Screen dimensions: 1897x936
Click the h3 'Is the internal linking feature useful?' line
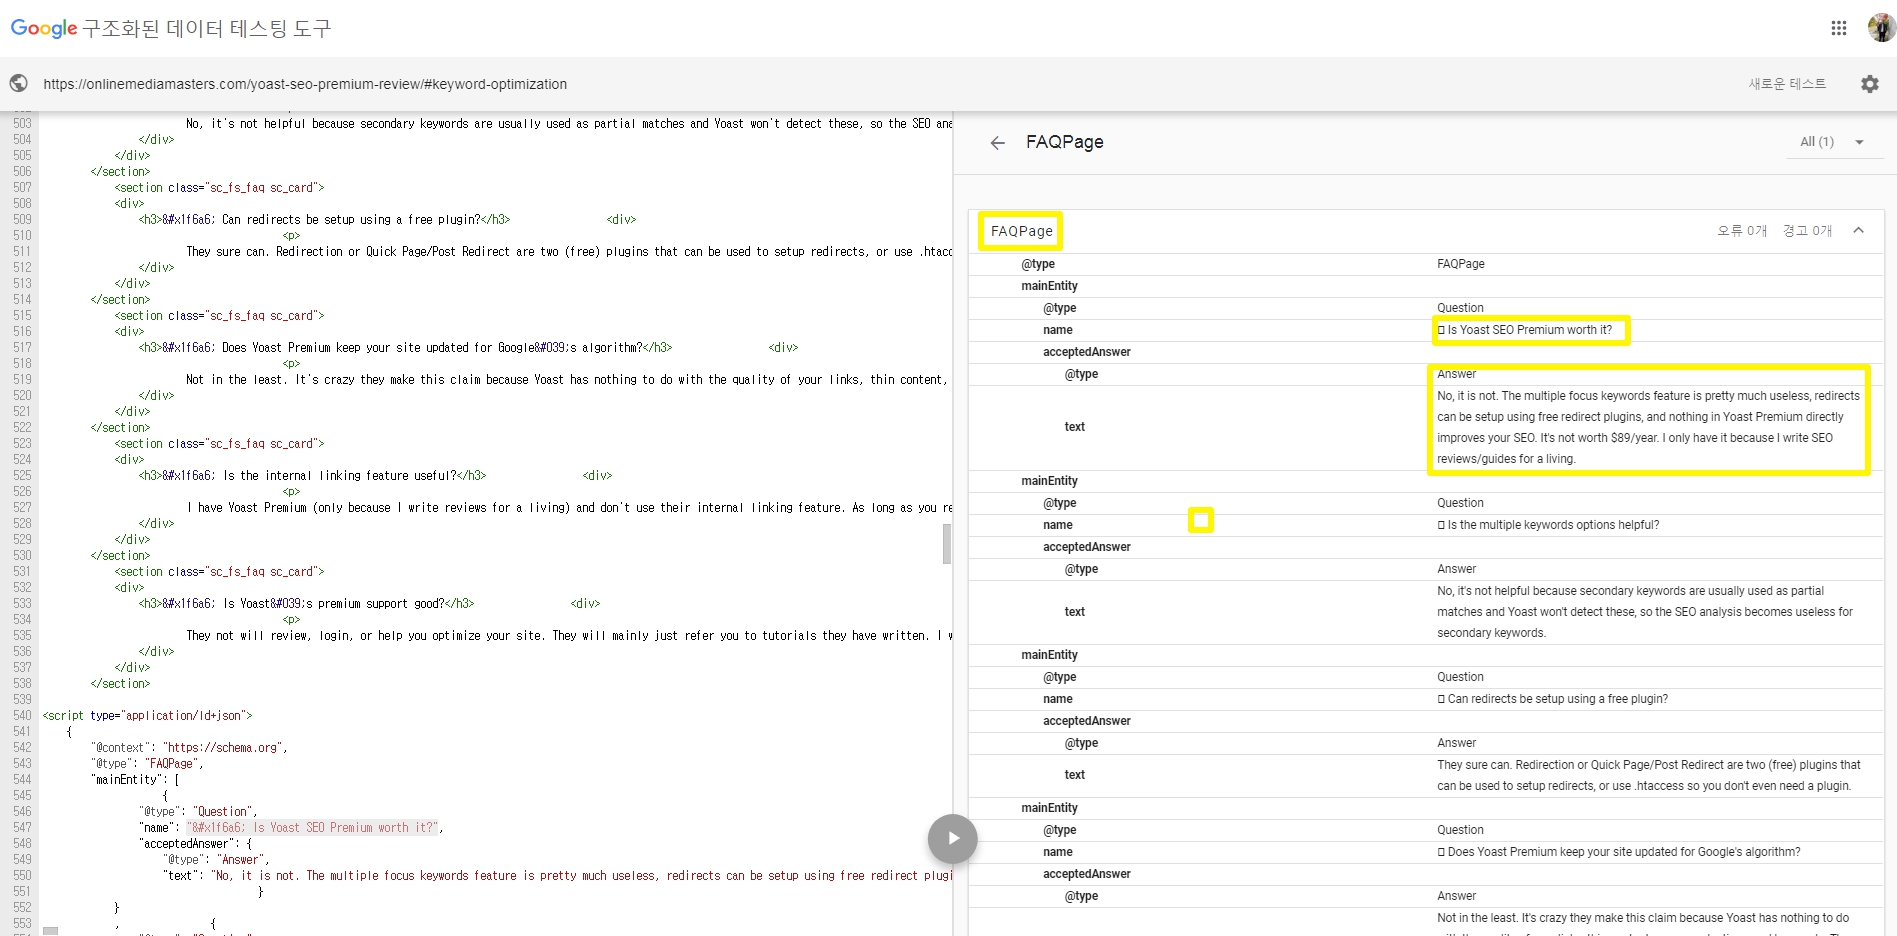(x=312, y=476)
